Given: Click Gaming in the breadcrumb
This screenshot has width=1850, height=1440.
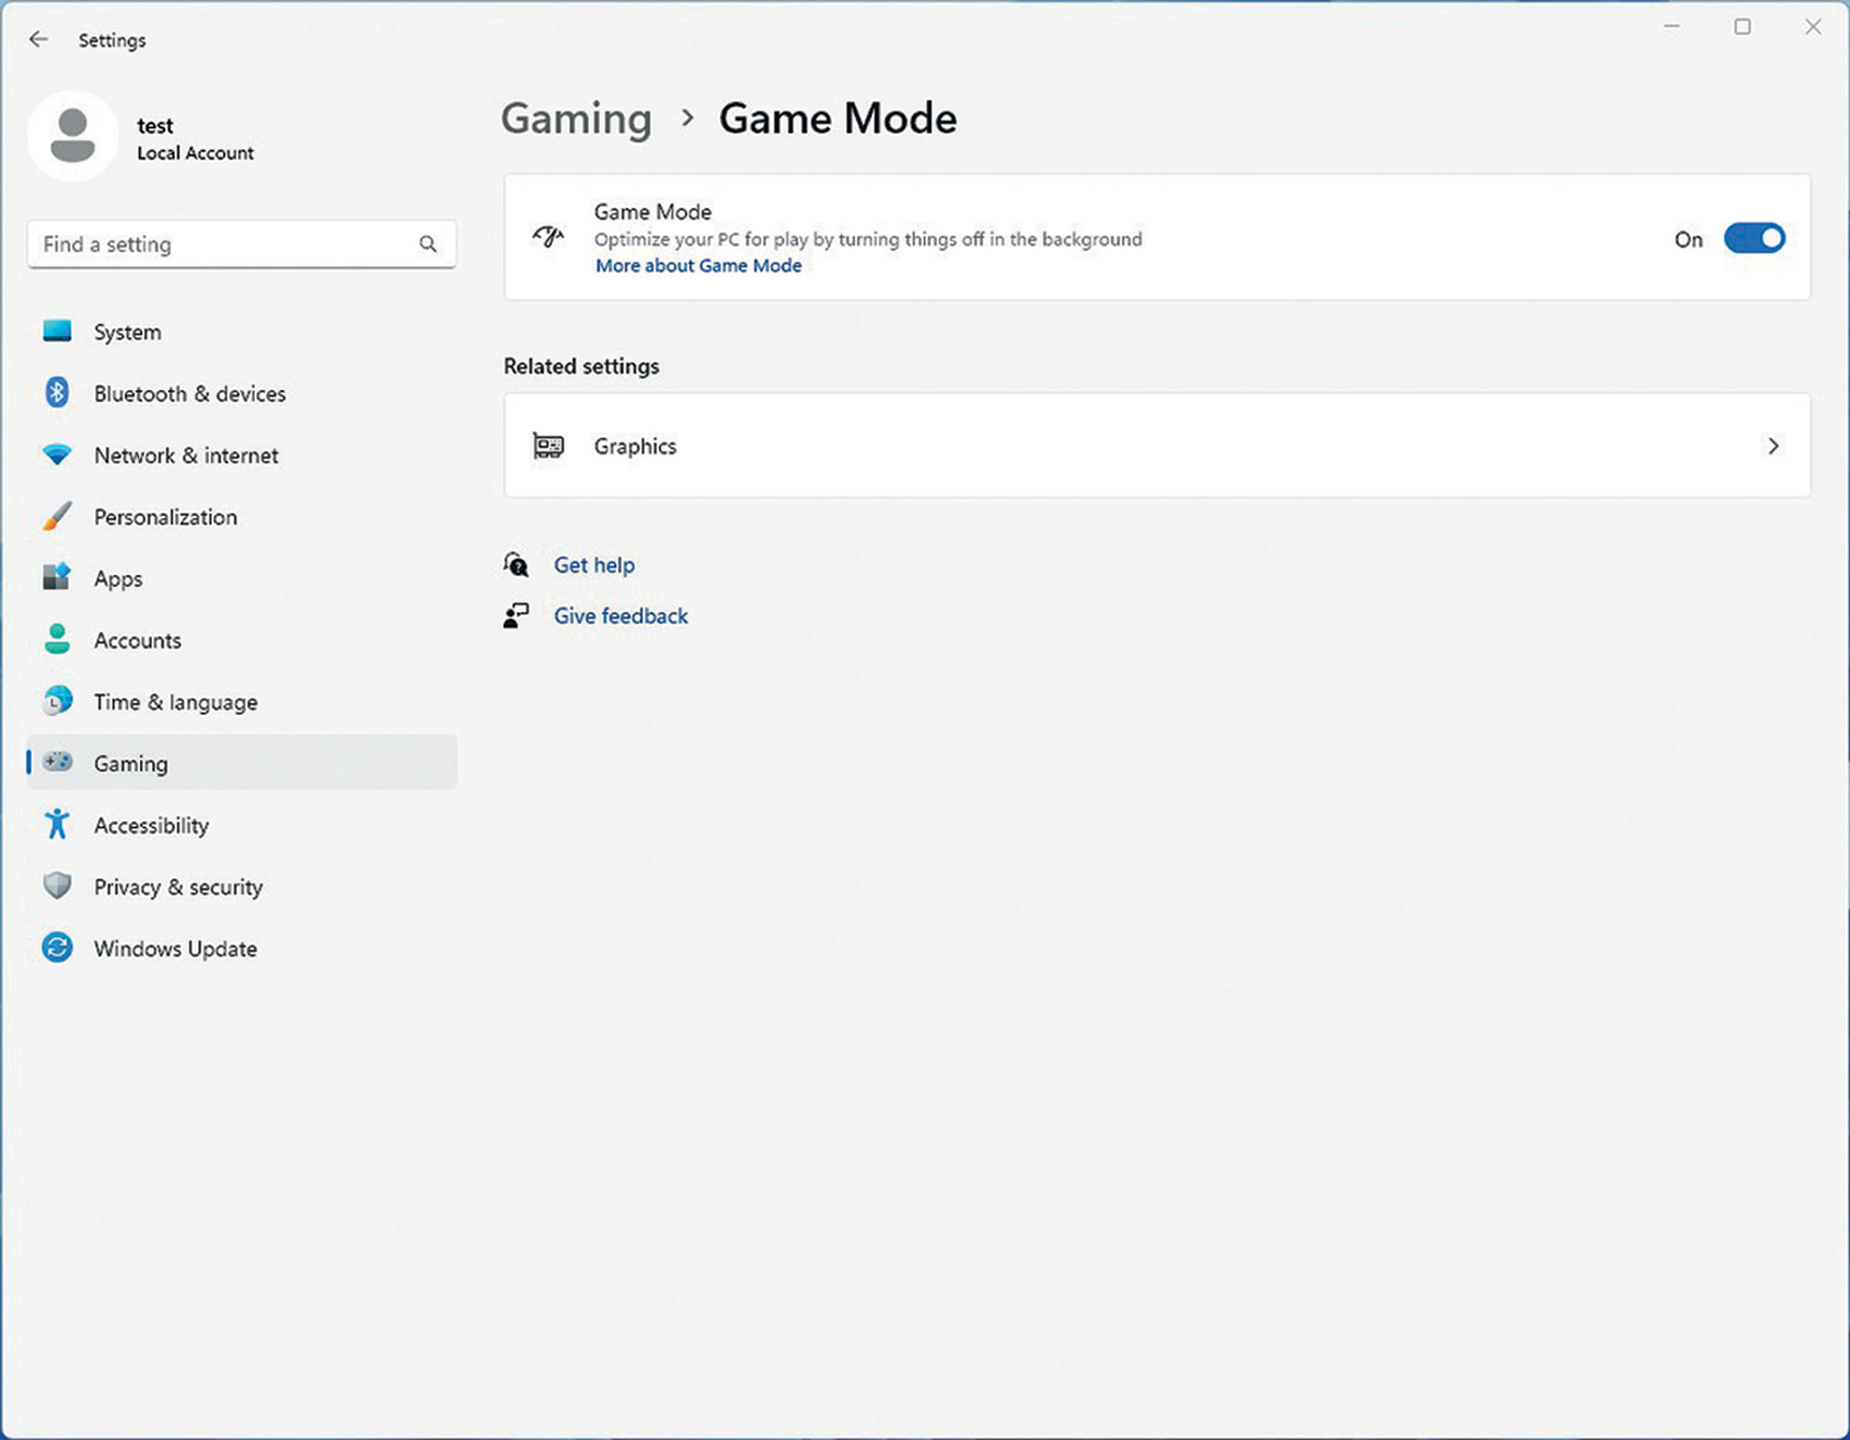Looking at the screenshot, I should (x=576, y=119).
